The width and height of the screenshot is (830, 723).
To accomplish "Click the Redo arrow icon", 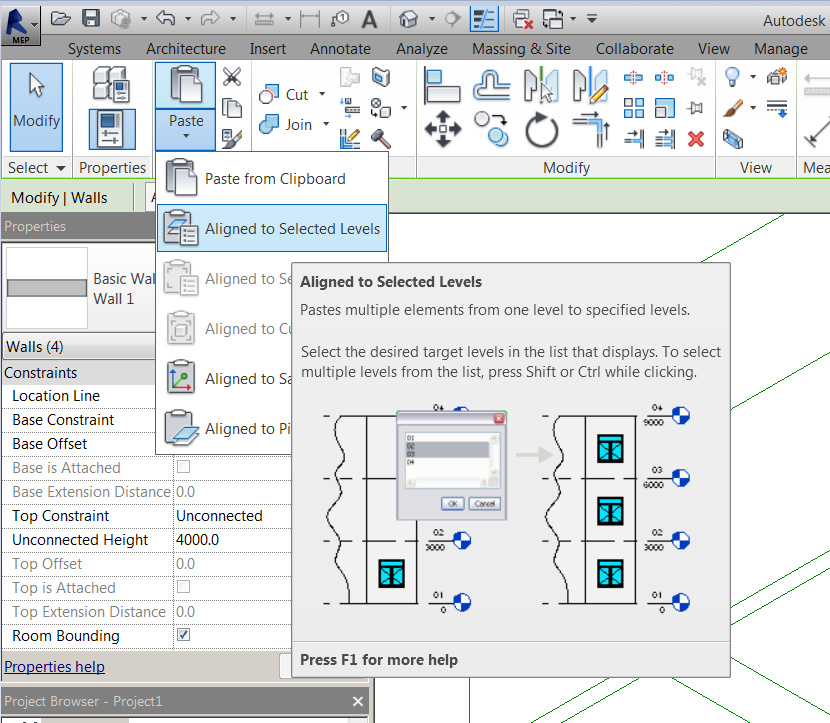I will pyautogui.click(x=210, y=19).
